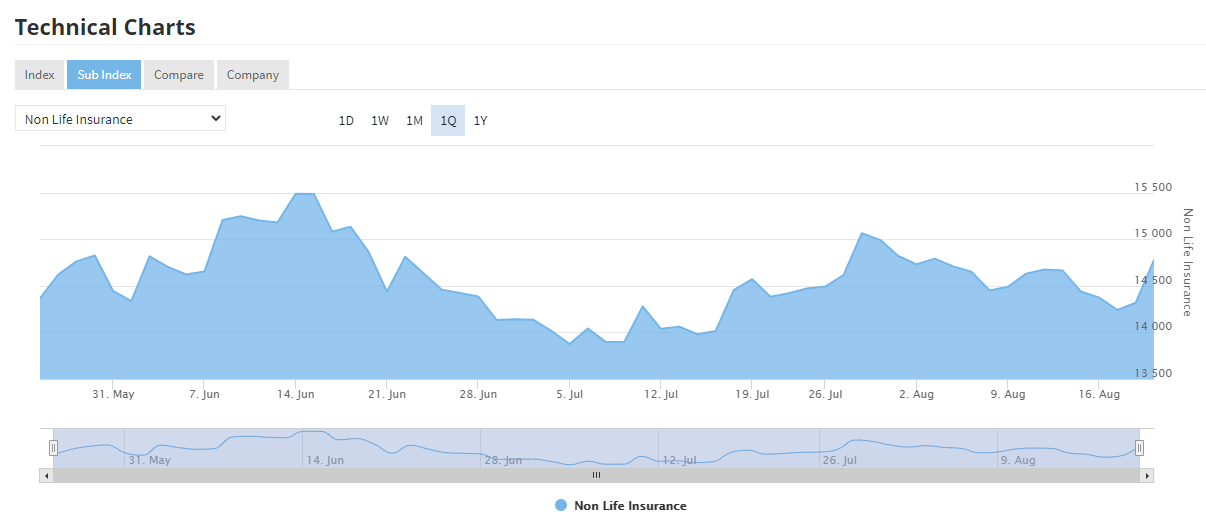Select the Sub Index tab
Screen dimensions: 1206x529
coord(104,75)
